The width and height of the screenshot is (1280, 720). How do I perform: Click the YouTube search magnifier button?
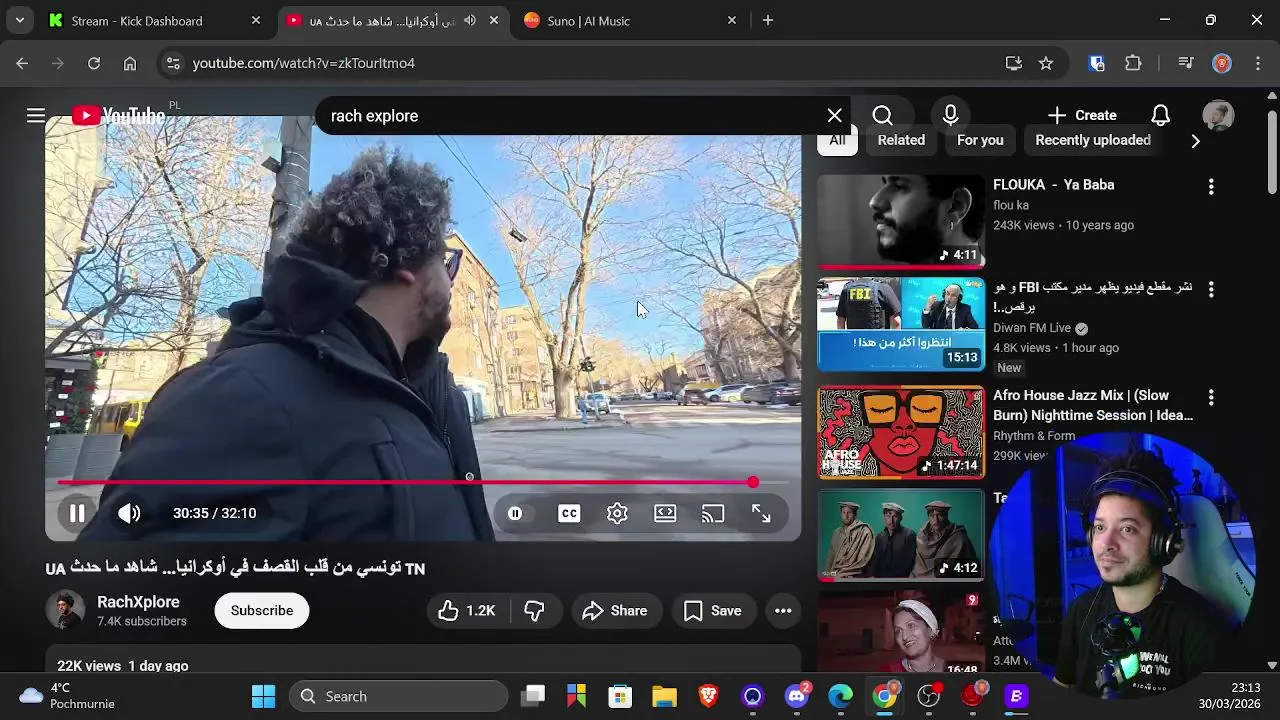point(882,116)
